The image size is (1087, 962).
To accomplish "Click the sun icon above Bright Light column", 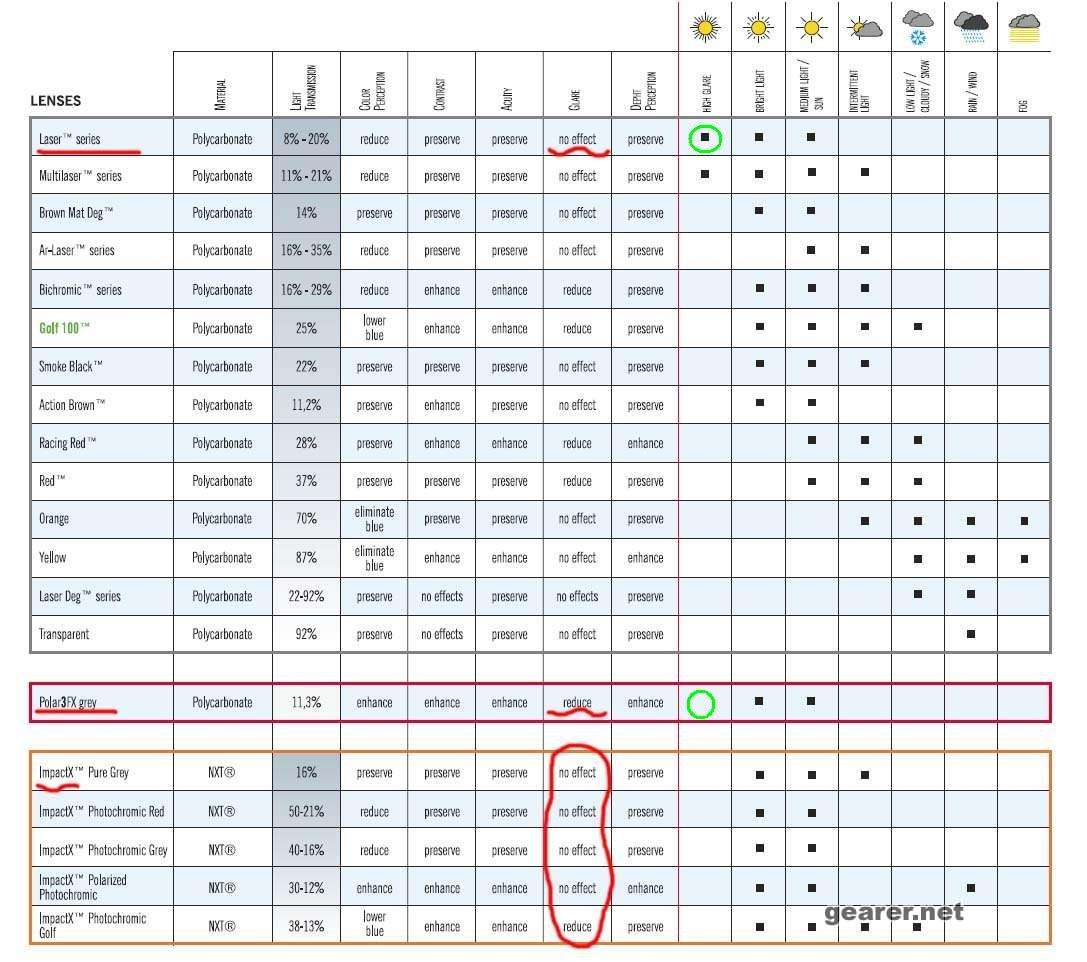I will point(758,28).
